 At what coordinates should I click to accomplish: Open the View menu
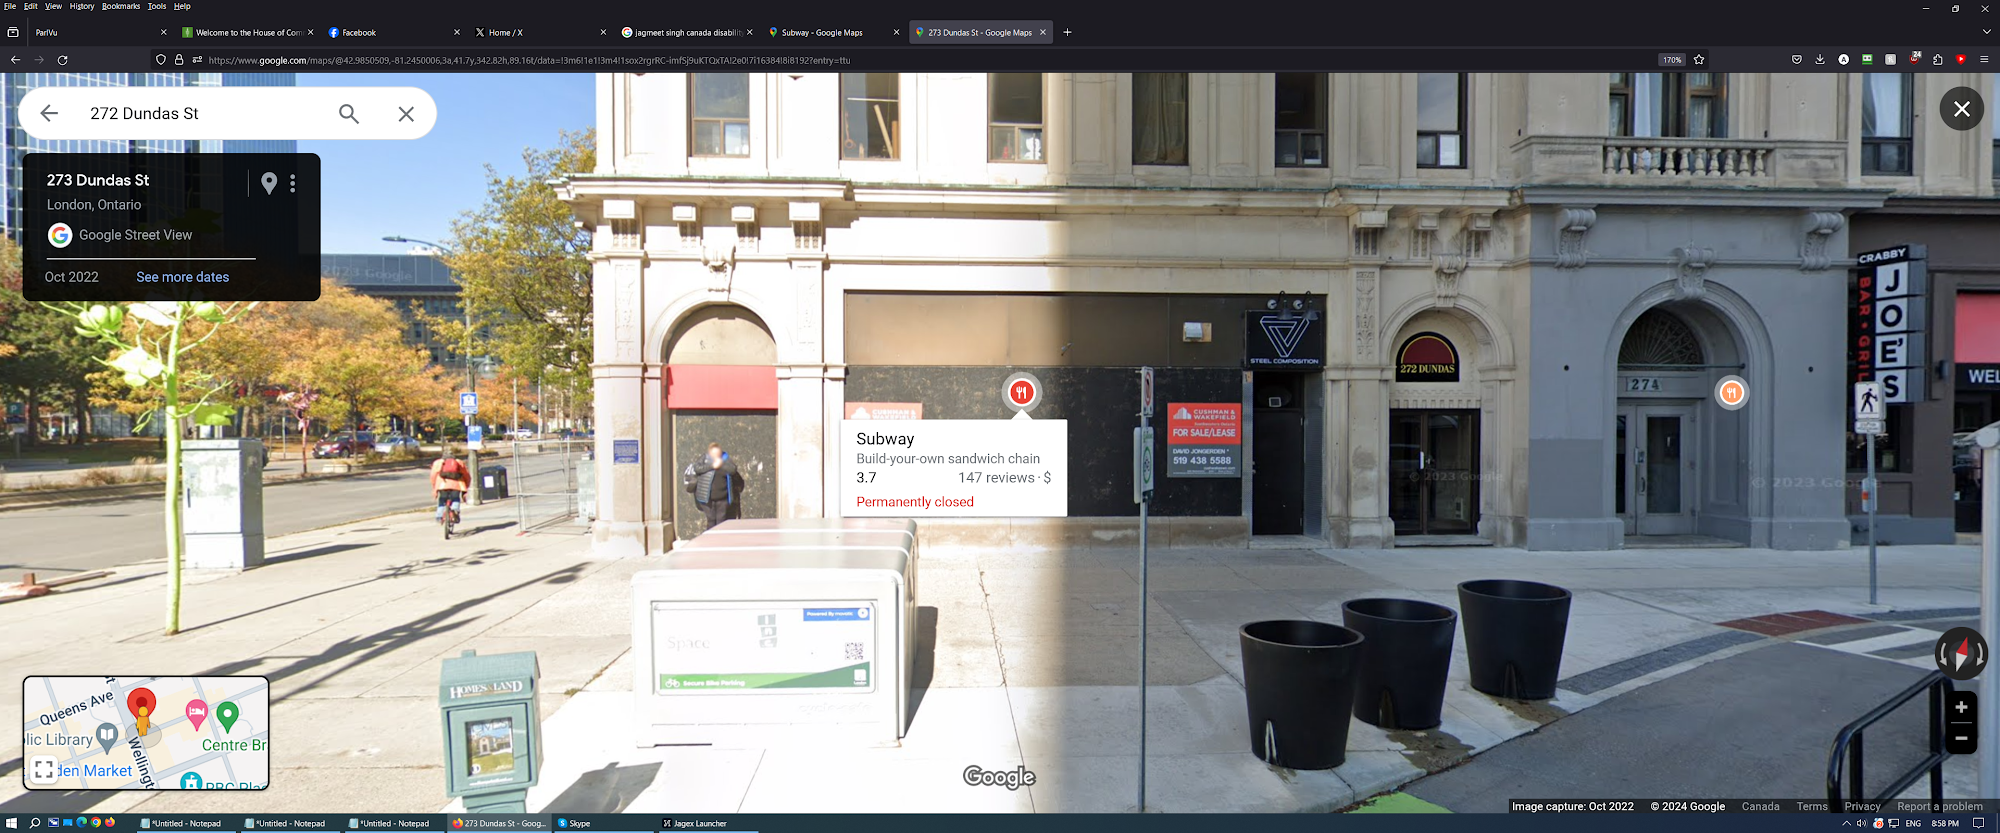click(53, 6)
